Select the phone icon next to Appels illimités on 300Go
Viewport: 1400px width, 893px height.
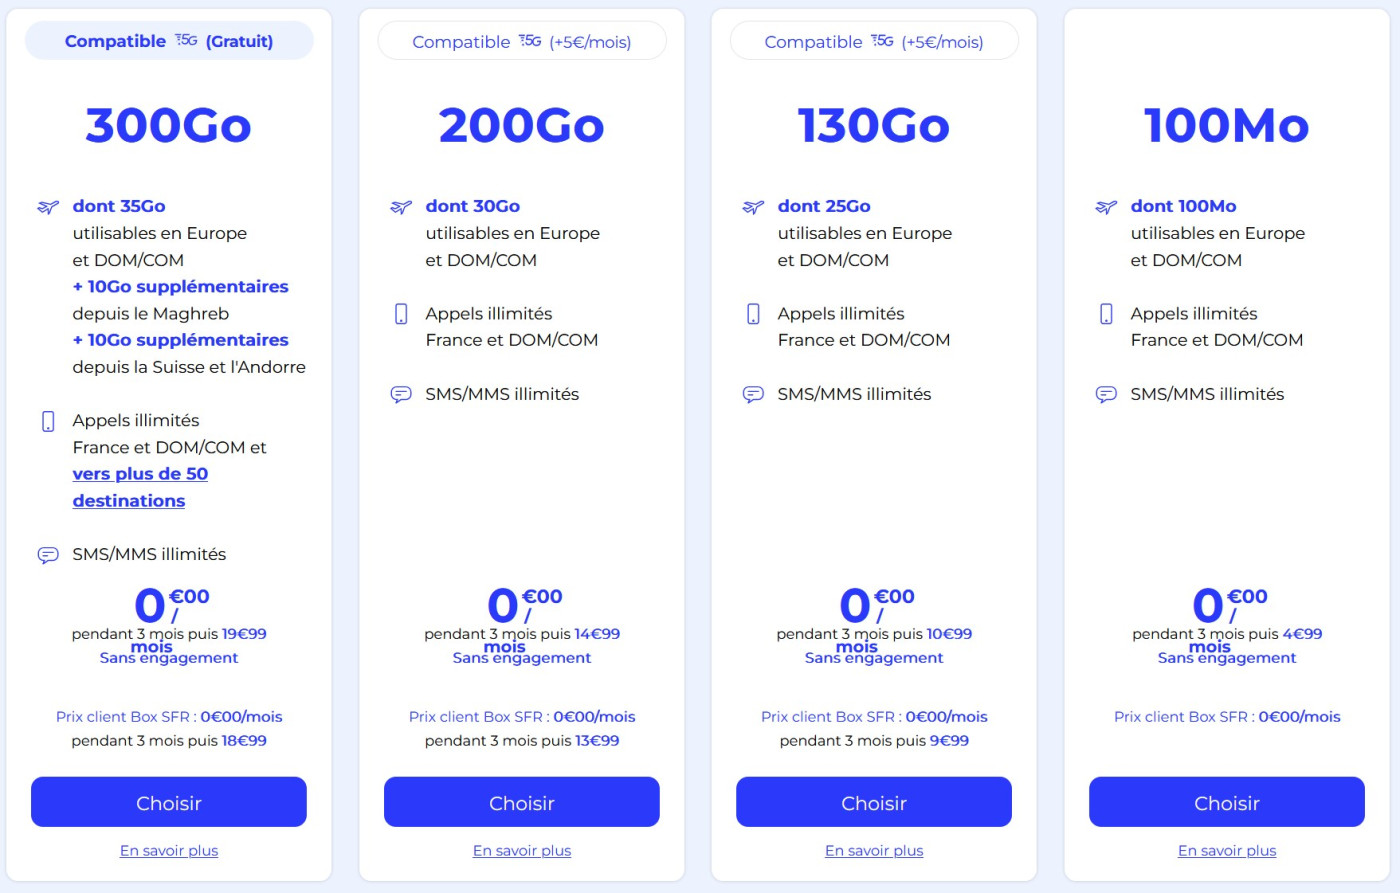coord(48,420)
